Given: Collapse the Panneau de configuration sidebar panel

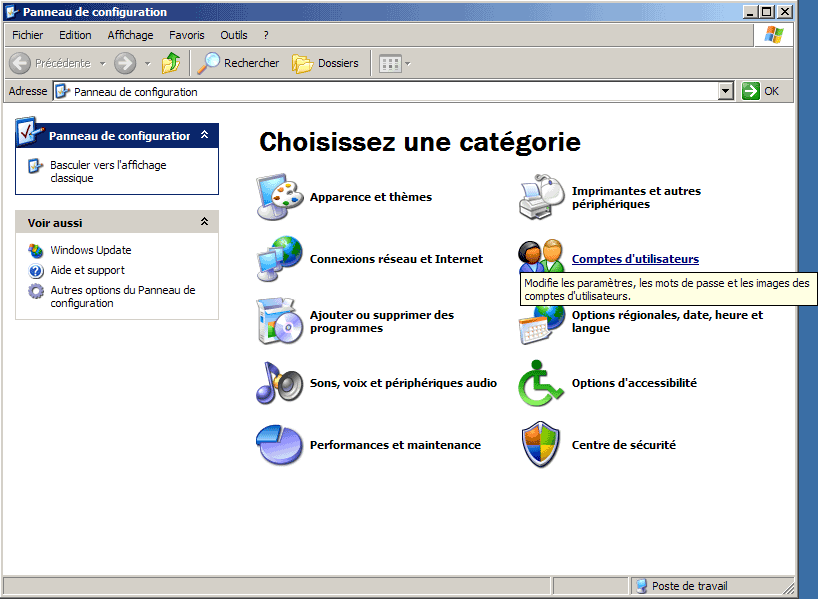Looking at the screenshot, I should pos(204,135).
